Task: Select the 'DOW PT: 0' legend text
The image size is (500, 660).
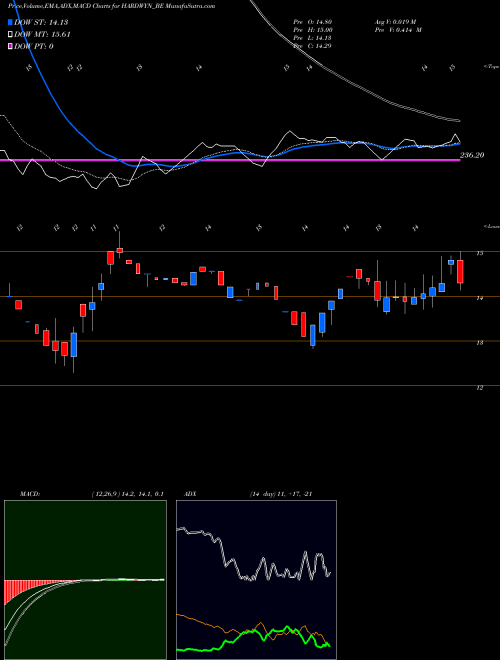Action: pos(34,46)
